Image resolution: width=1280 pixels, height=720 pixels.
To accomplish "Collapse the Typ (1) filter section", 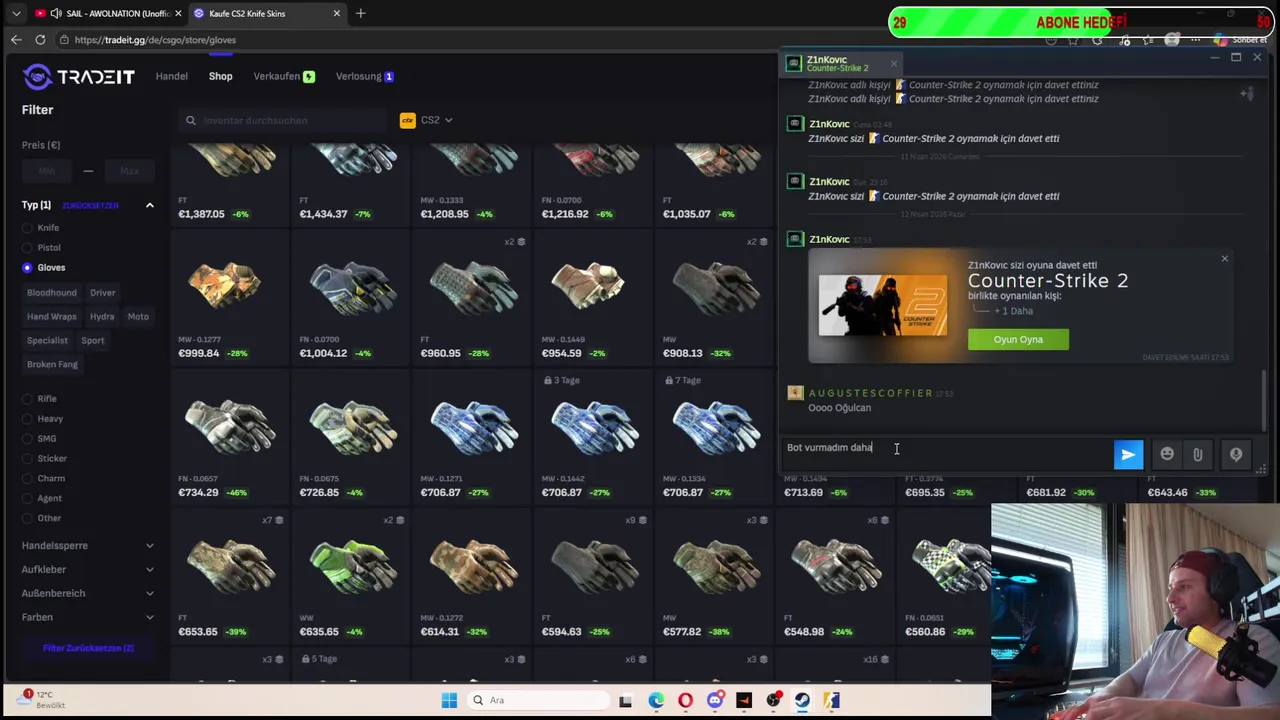I will (x=150, y=205).
